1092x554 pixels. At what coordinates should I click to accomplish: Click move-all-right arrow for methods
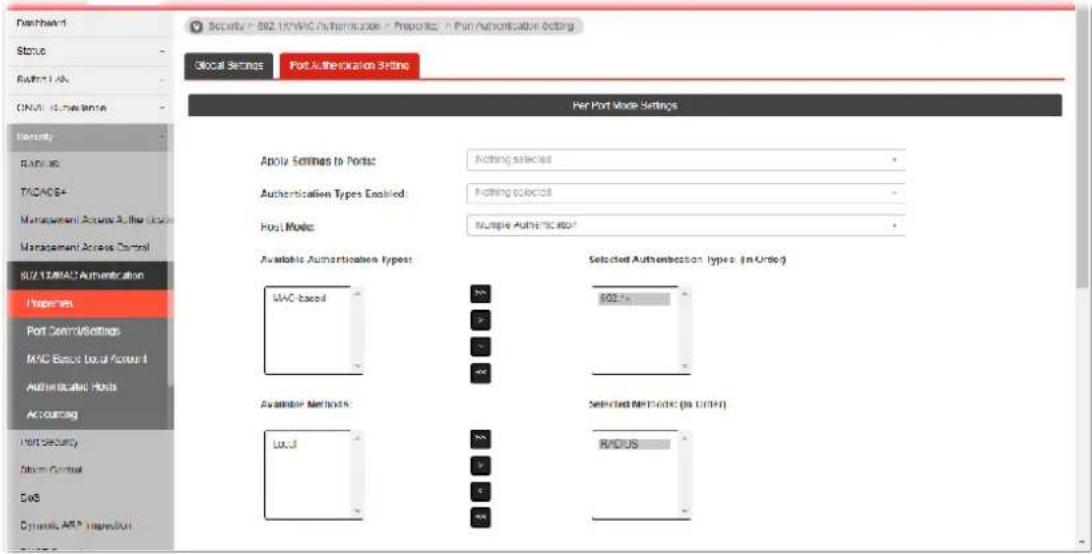pyautogui.click(x=480, y=438)
